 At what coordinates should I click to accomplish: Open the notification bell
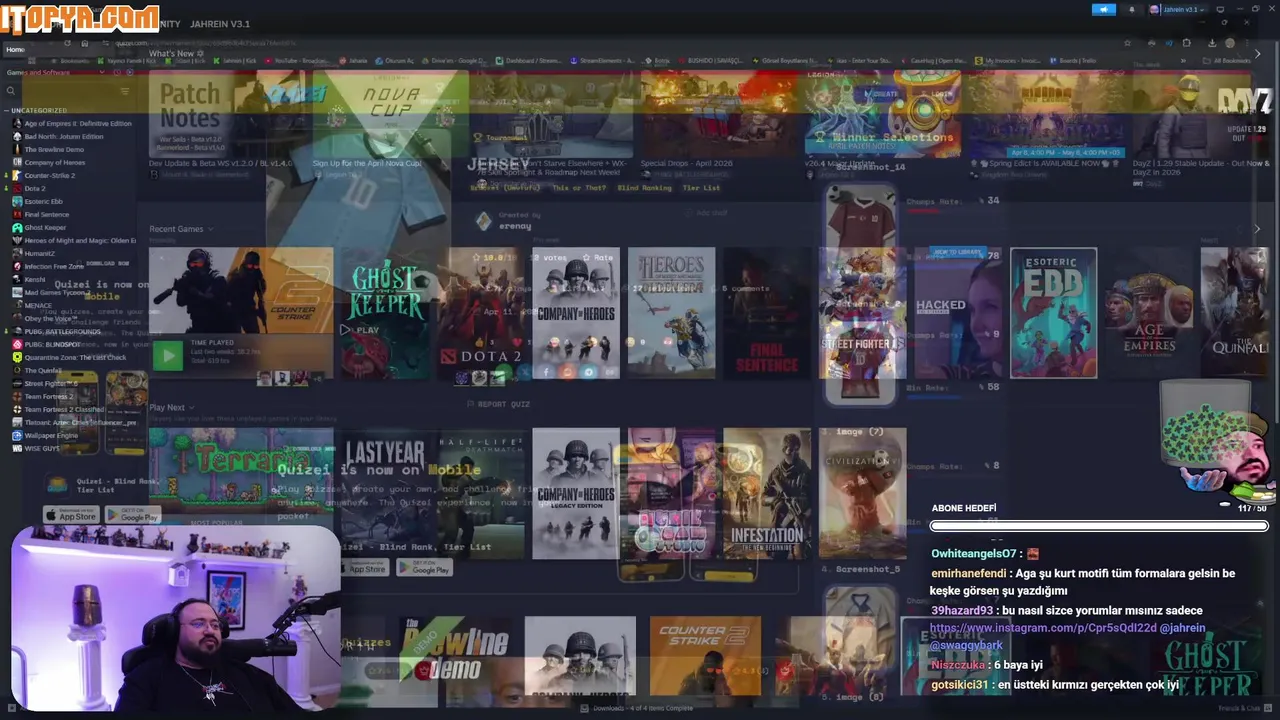pos(1132,10)
